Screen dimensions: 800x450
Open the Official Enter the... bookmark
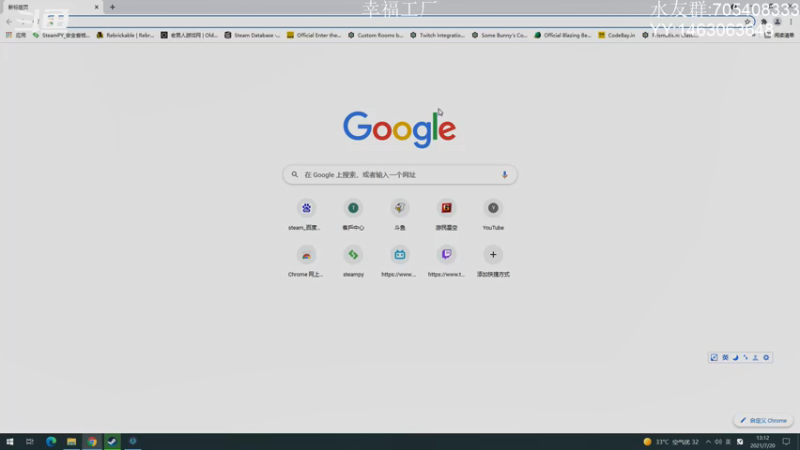[x=314, y=35]
